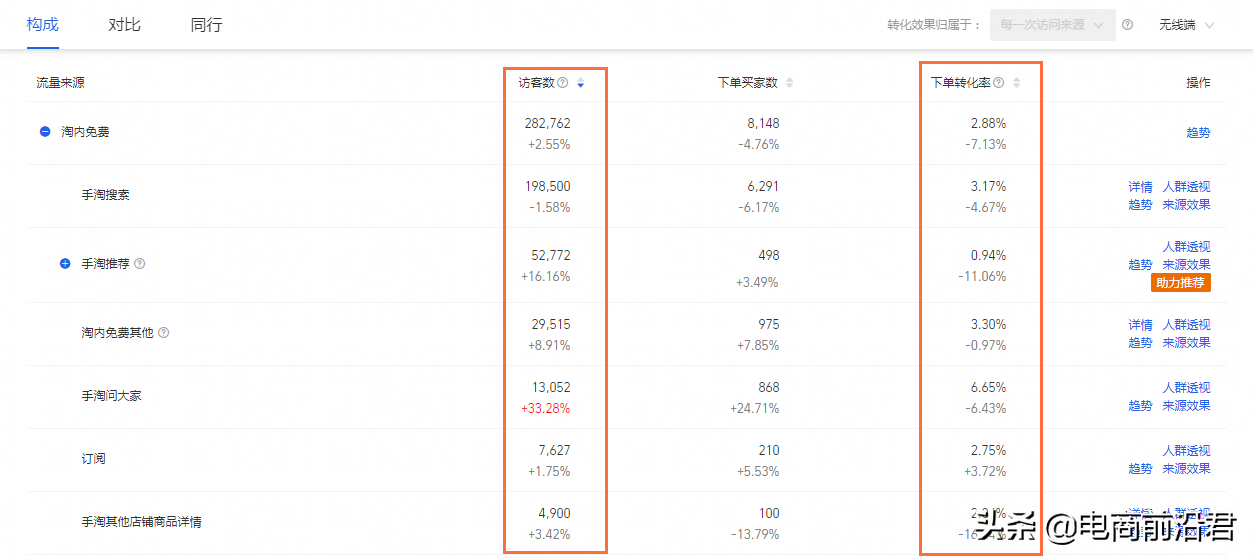Open the 无线端 device dropdown
1253x559 pixels.
pos(1187,25)
